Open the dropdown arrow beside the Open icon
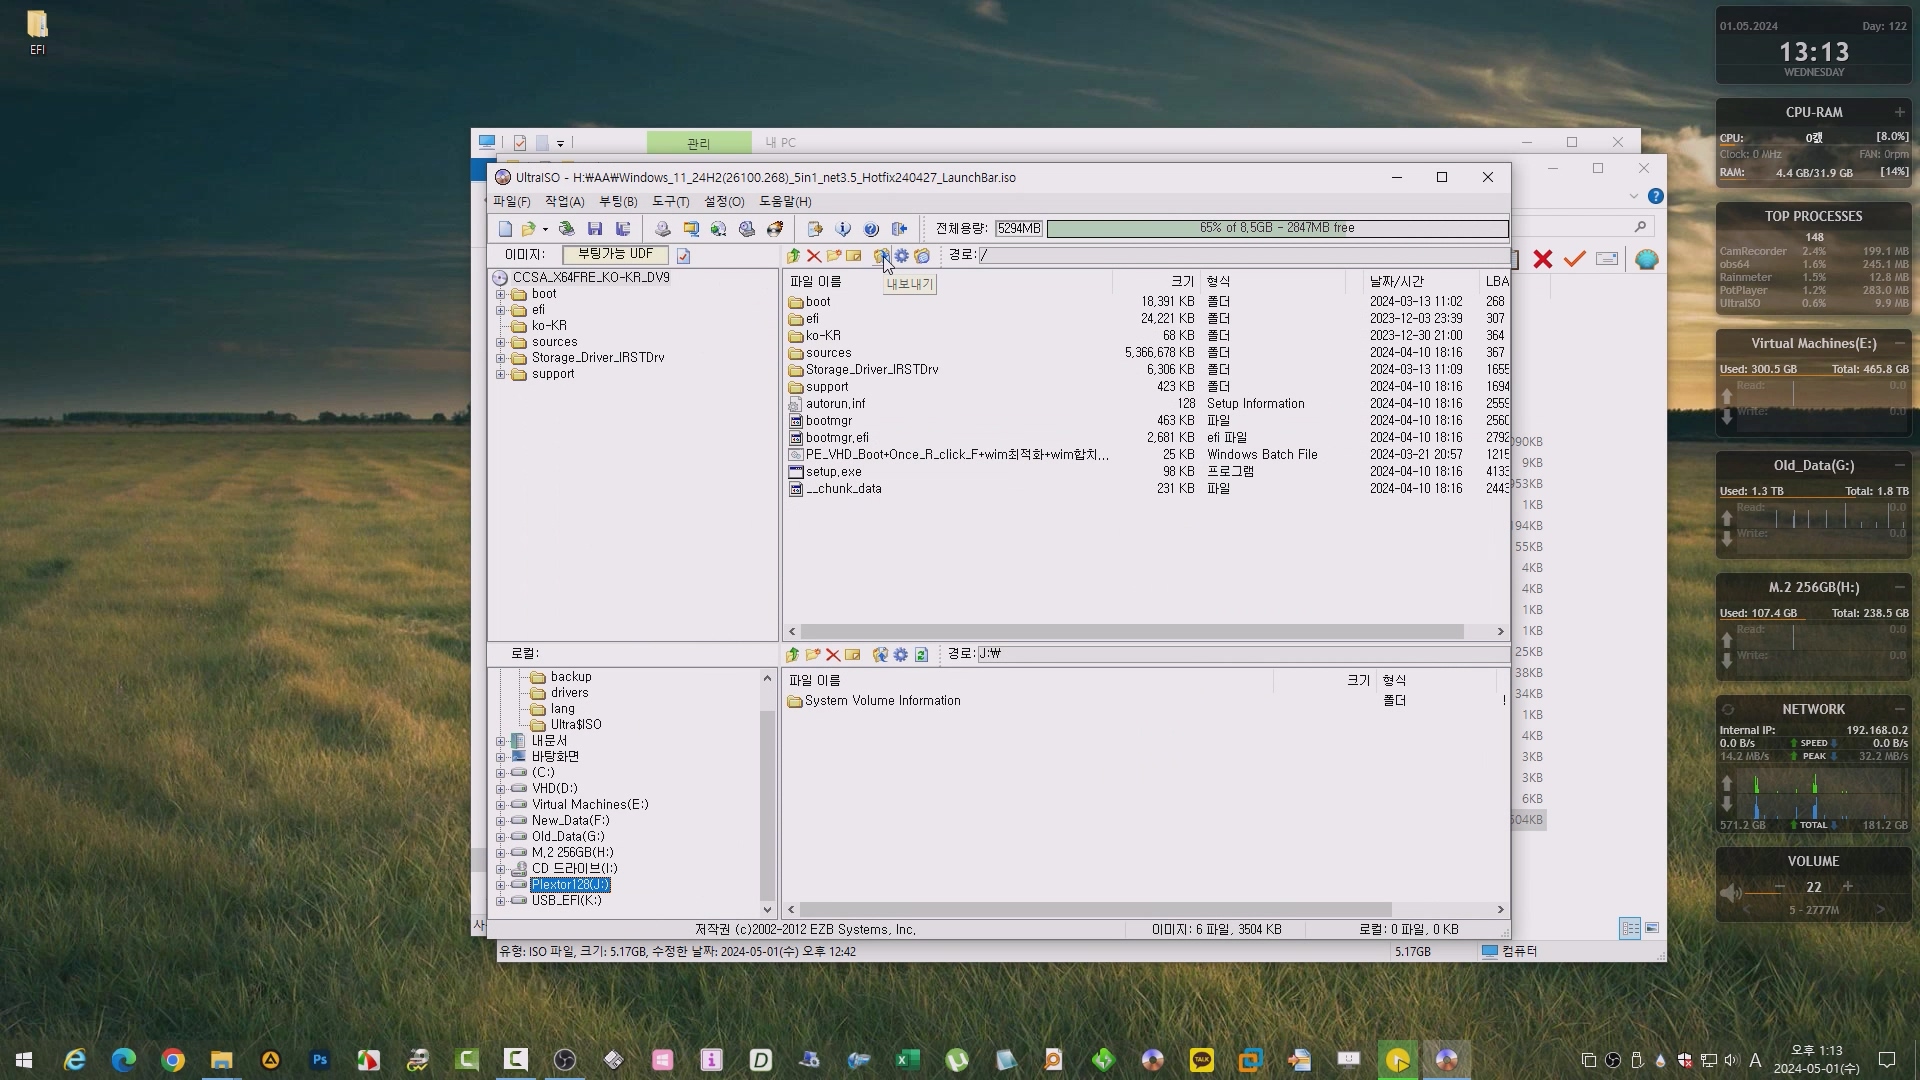Image resolution: width=1920 pixels, height=1080 pixels. coord(545,229)
